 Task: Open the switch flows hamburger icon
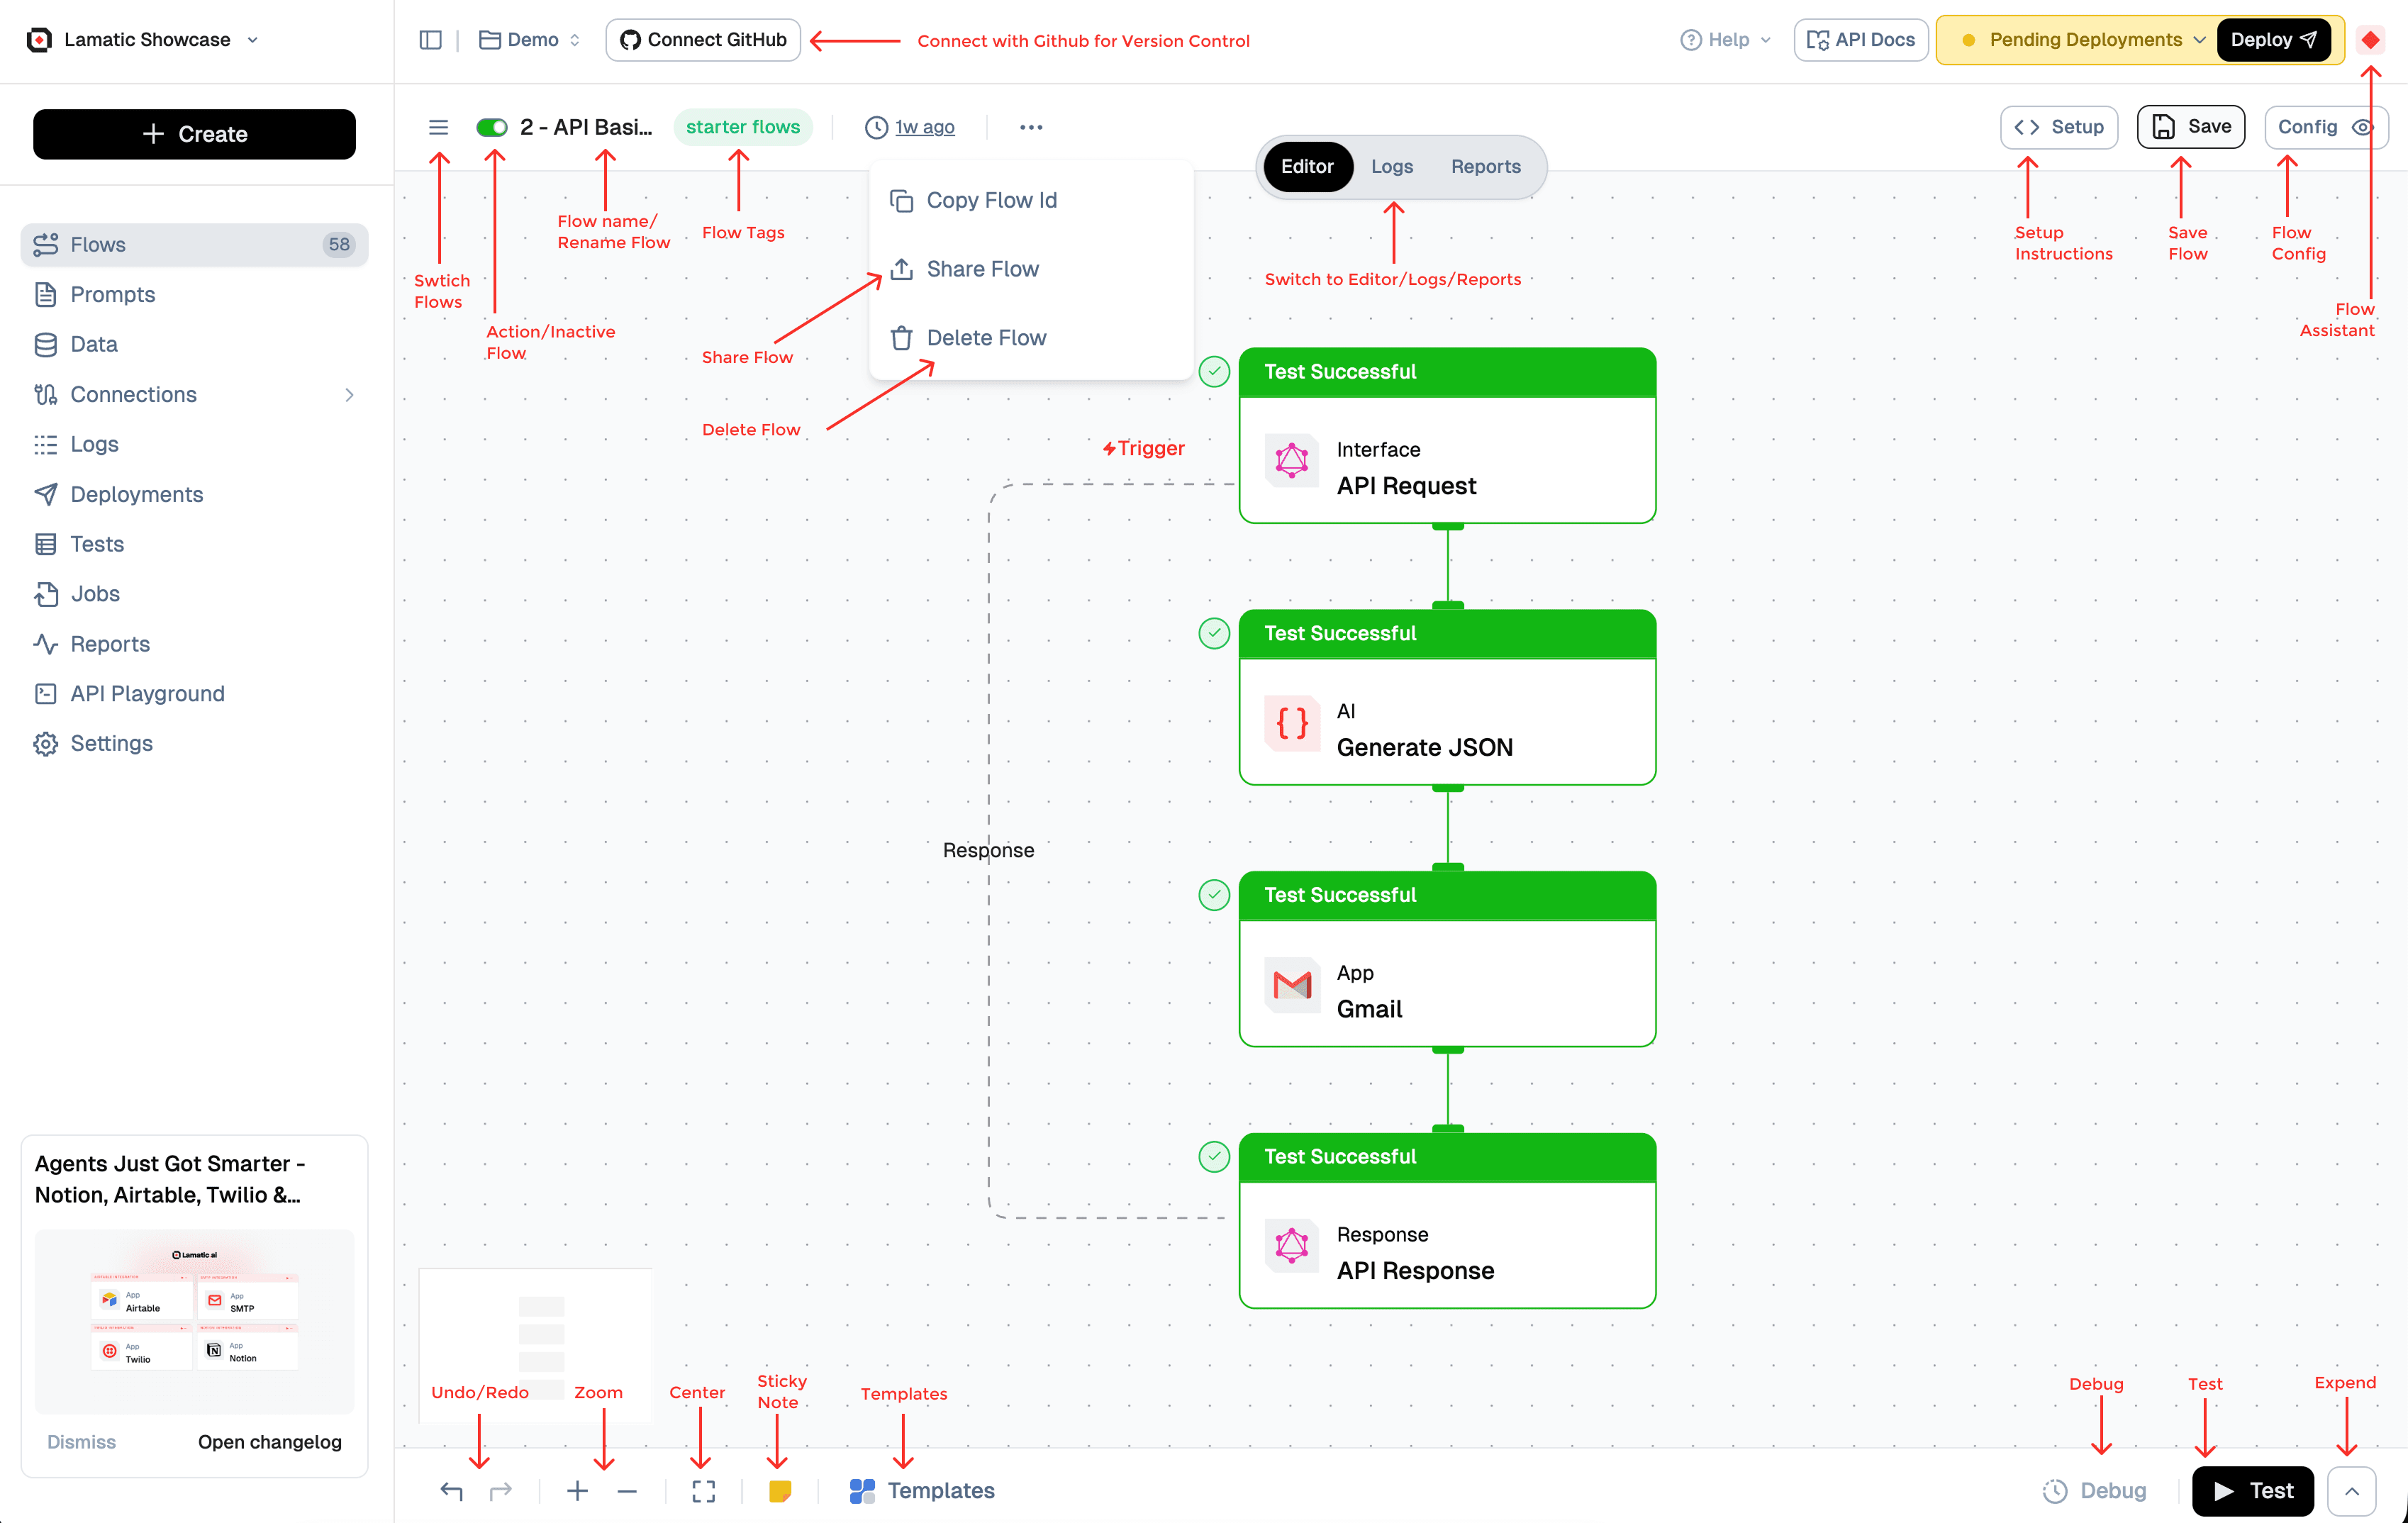(x=438, y=127)
